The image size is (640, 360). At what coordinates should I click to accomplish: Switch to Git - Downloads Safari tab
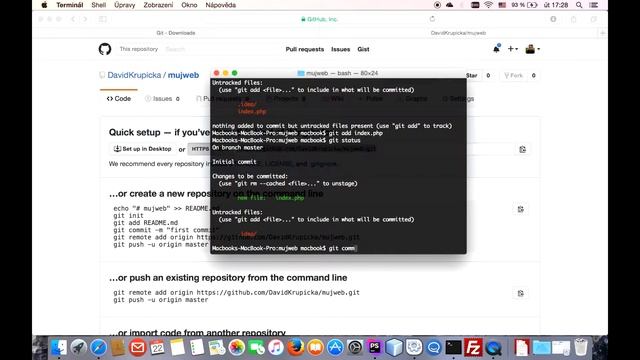(x=176, y=33)
